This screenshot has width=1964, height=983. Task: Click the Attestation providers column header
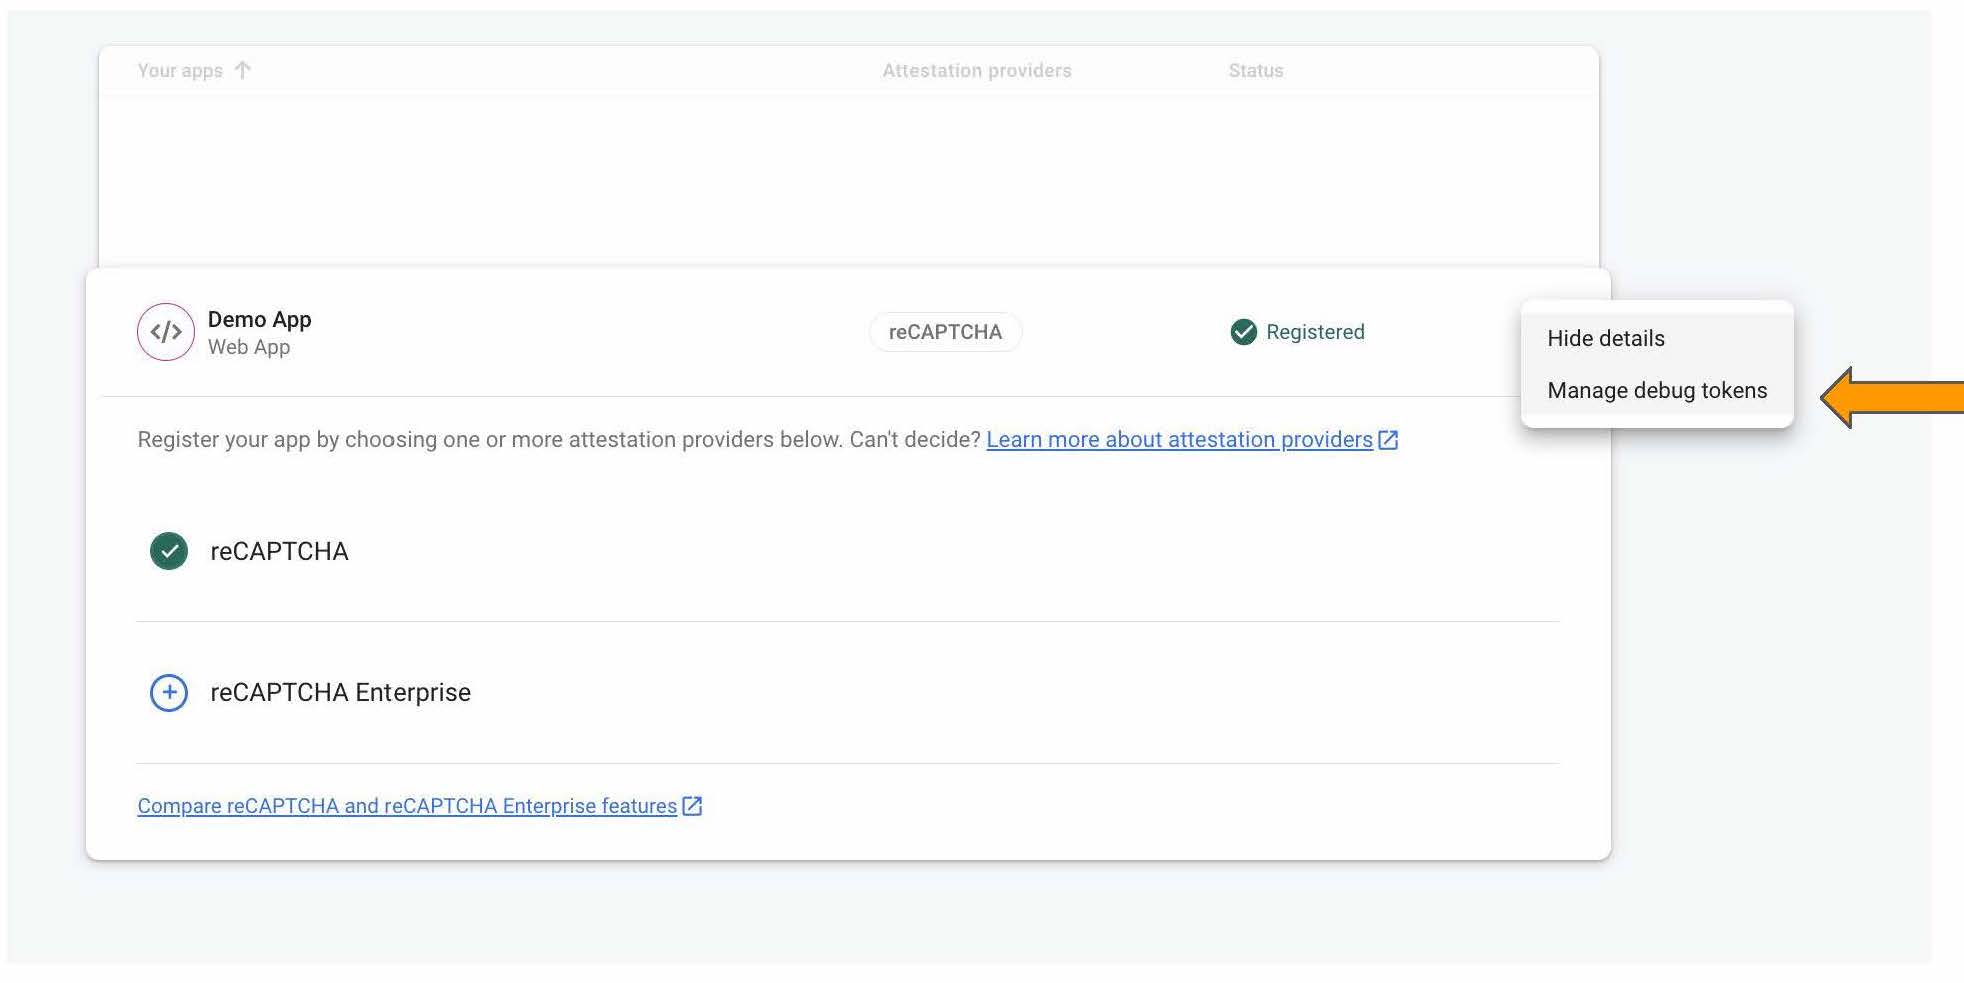977,71
